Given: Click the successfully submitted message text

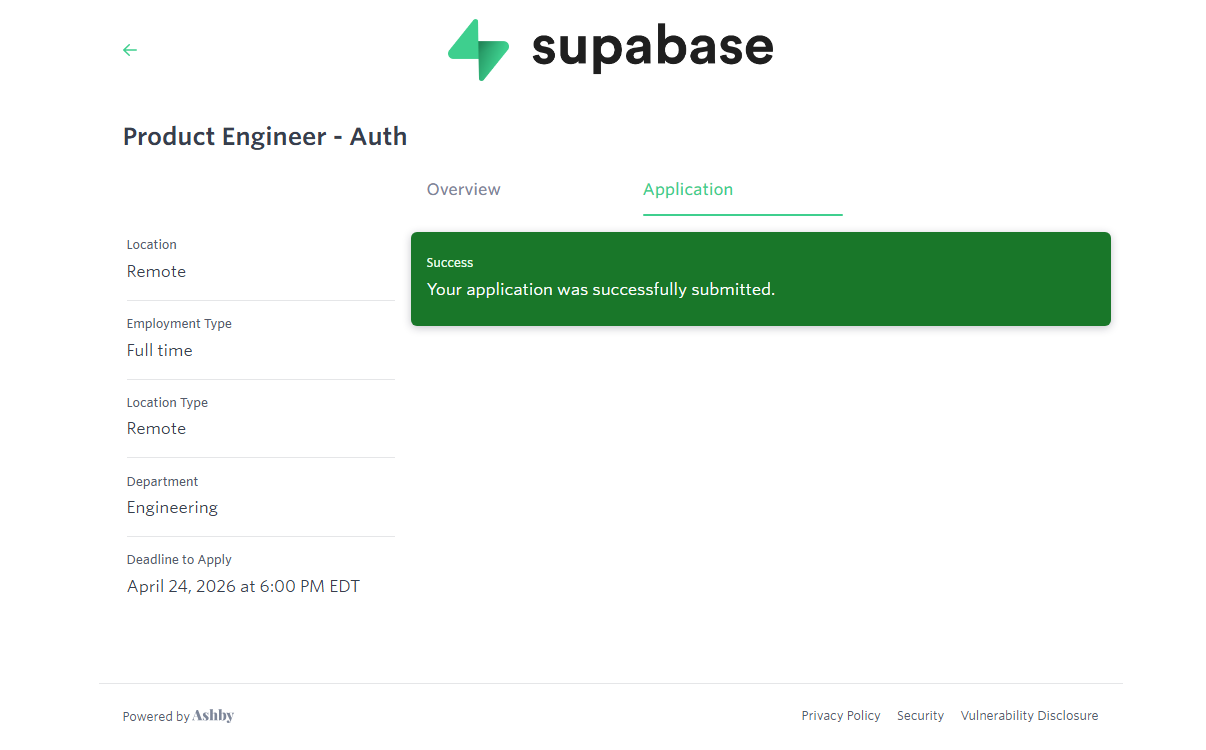Looking at the screenshot, I should click(x=601, y=290).
